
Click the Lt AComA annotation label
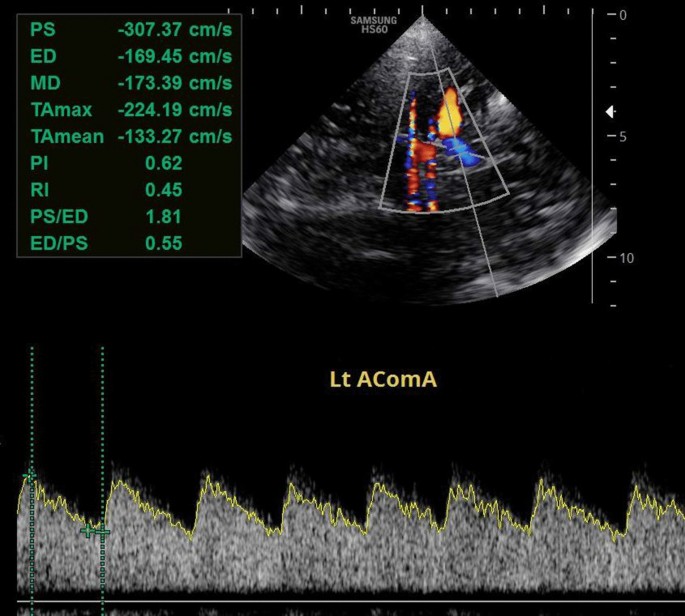[385, 379]
